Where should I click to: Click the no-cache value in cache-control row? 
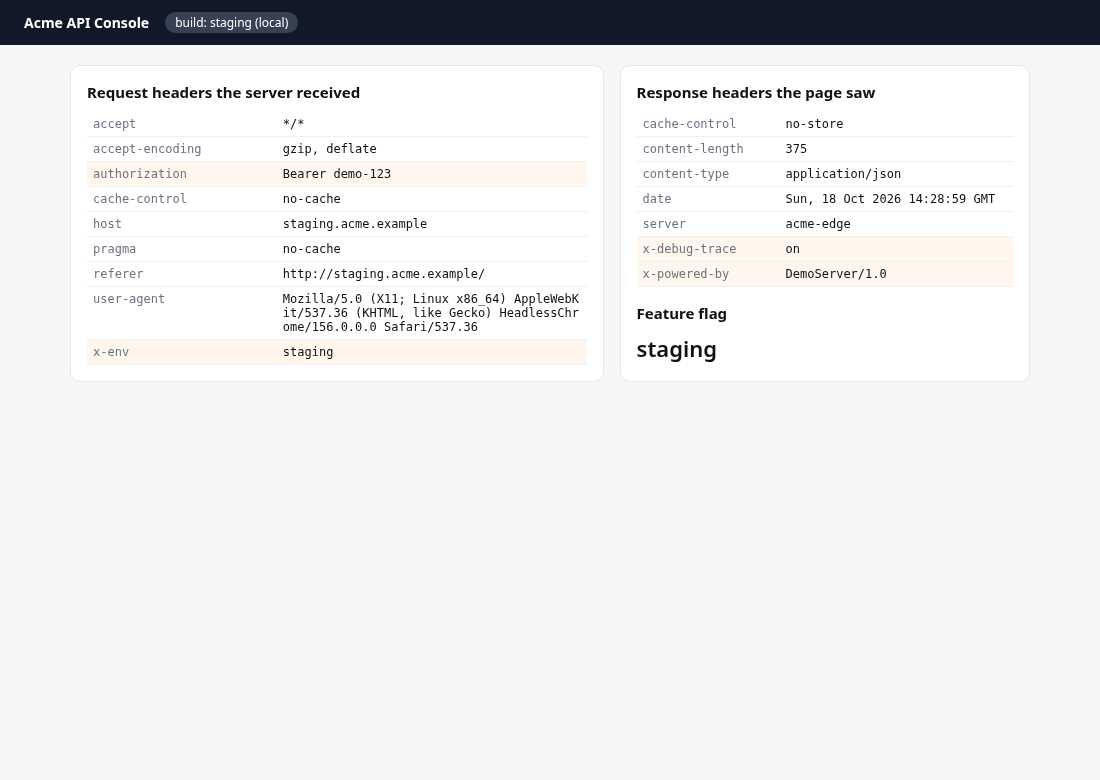point(311,199)
